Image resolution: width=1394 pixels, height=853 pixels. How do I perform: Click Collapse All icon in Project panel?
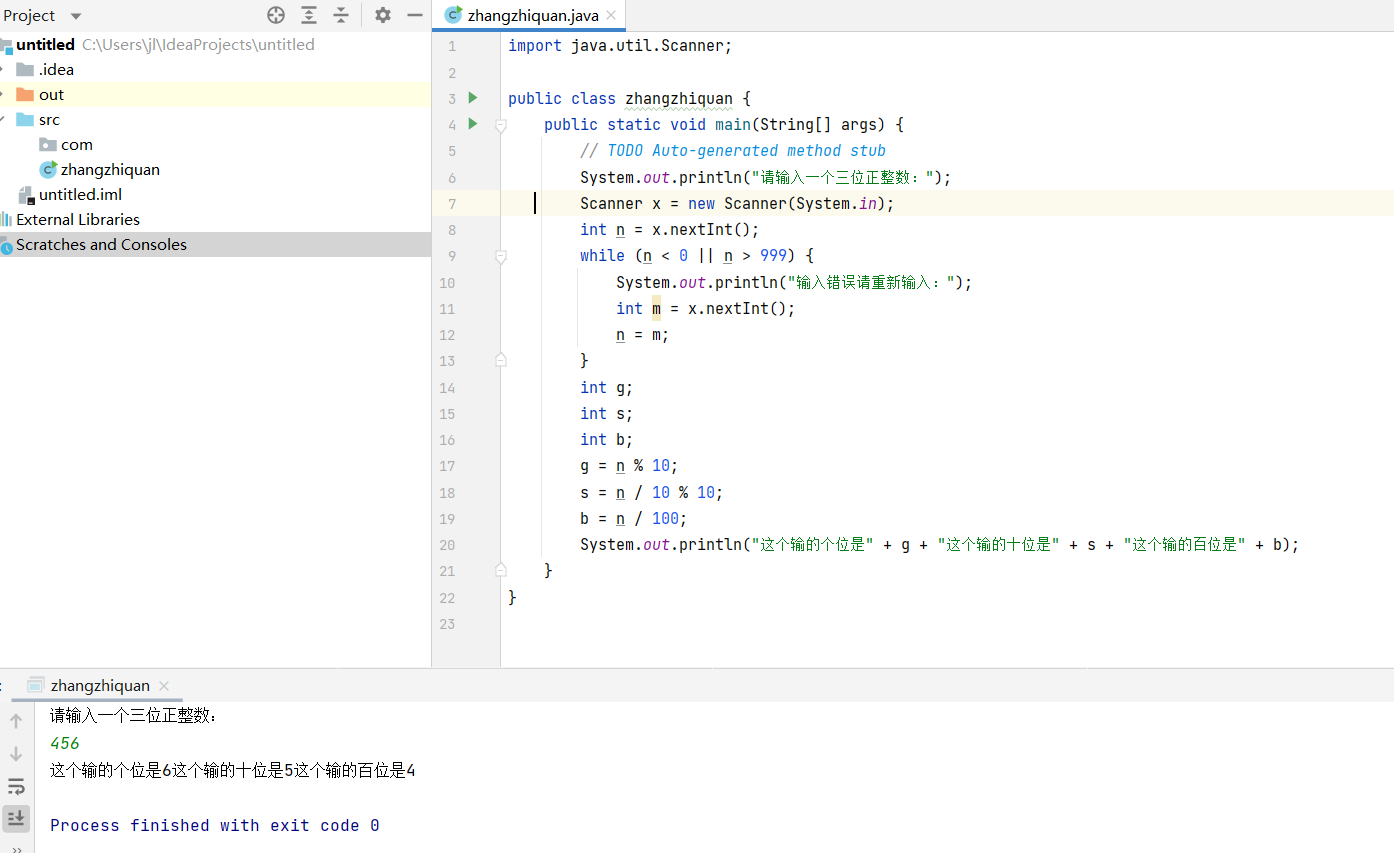pos(341,15)
